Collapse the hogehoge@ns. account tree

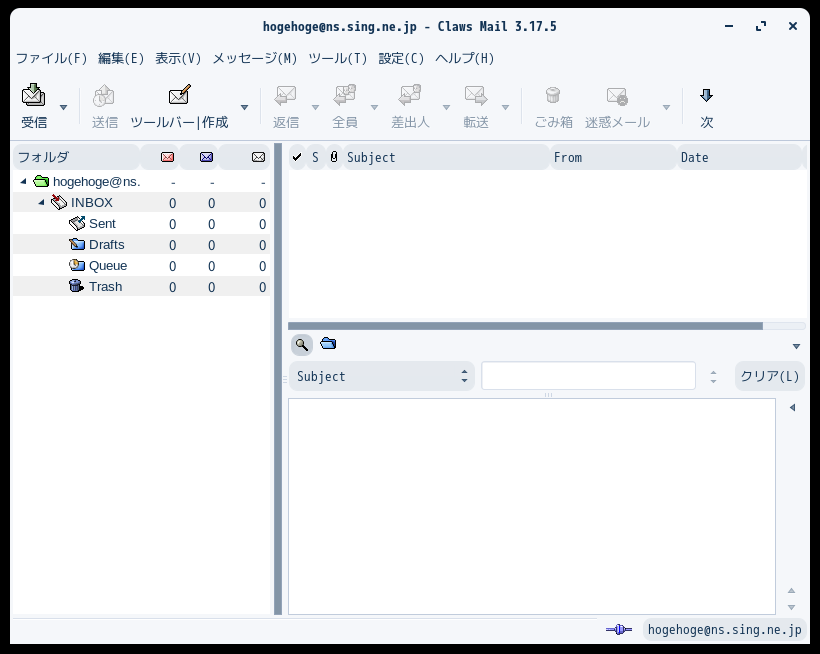pyautogui.click(x=24, y=181)
